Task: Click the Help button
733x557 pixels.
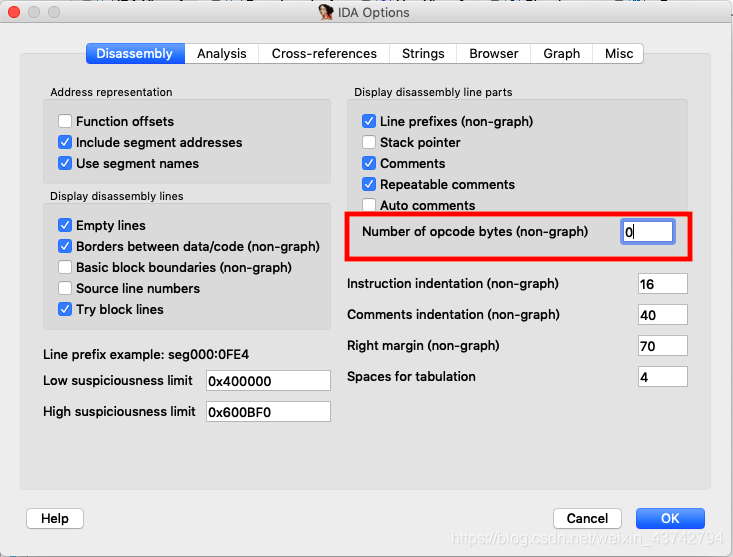Action: (x=55, y=519)
